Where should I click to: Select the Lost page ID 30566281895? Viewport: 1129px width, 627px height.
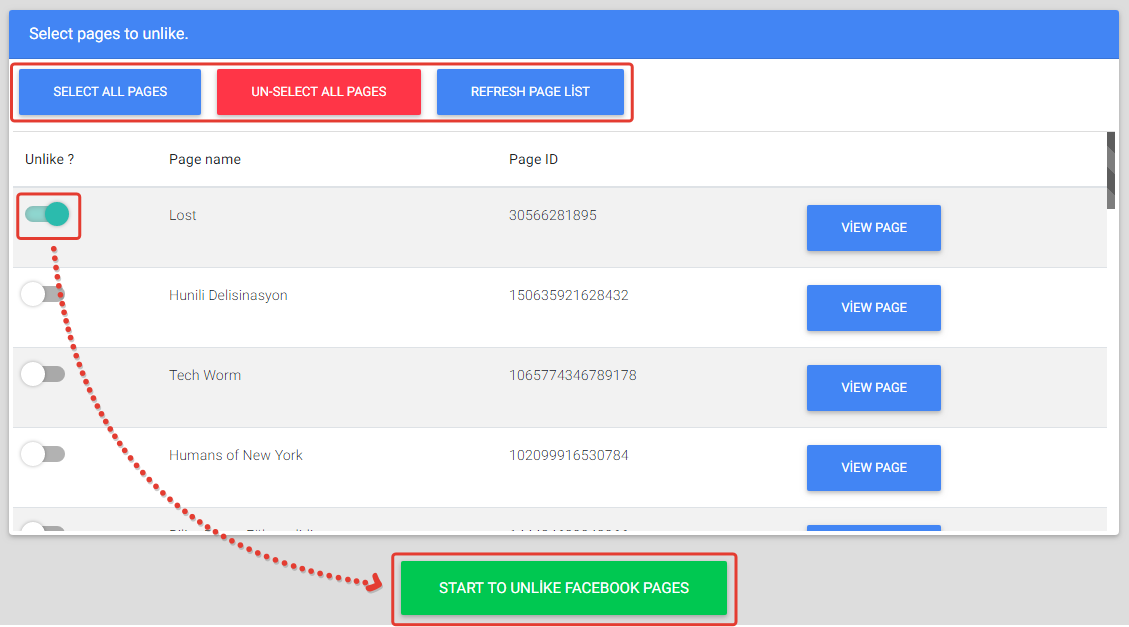click(552, 216)
